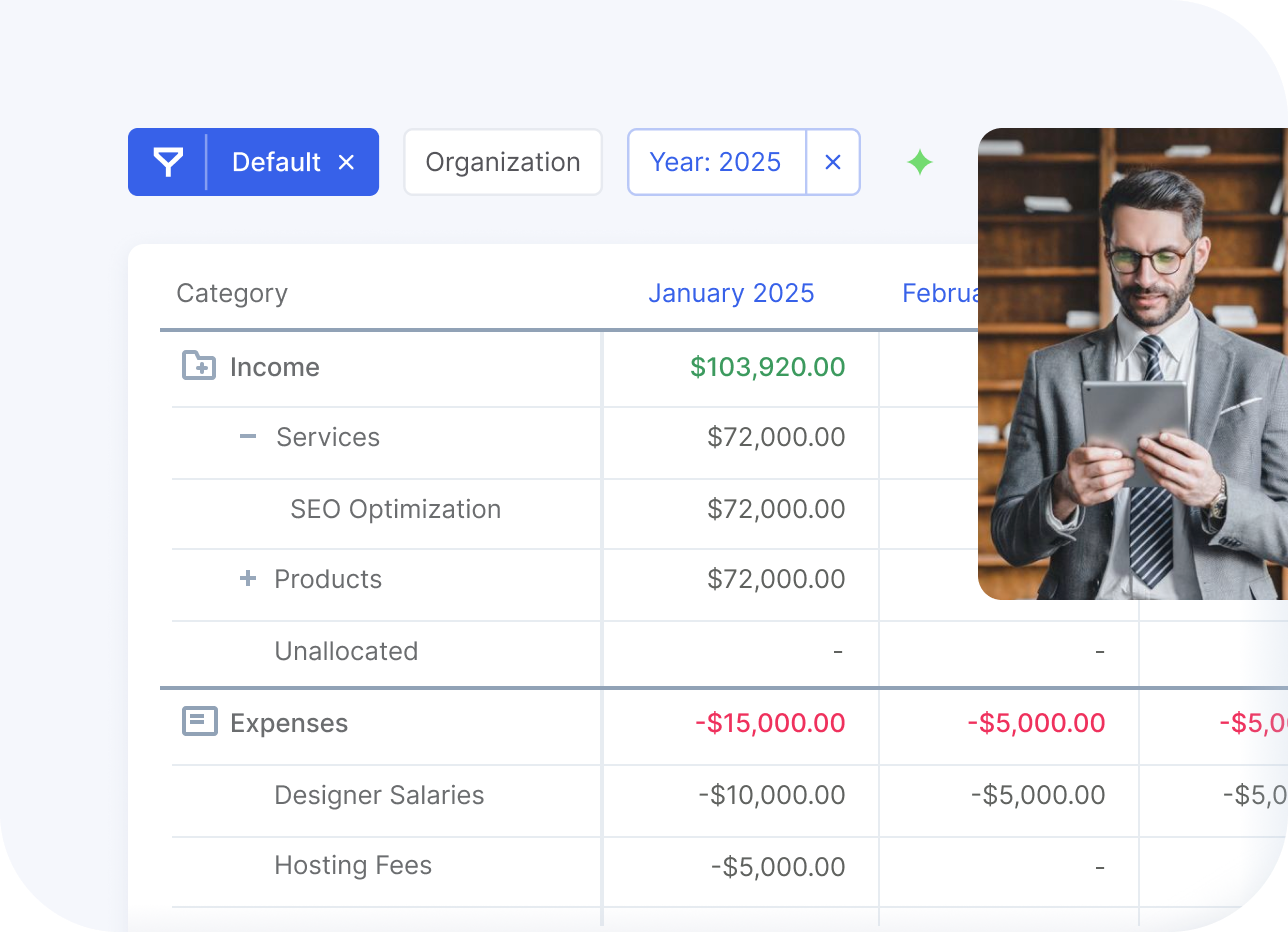Click January Expenses total -$15,000.00
The height and width of the screenshot is (932, 1288).
[x=770, y=723]
